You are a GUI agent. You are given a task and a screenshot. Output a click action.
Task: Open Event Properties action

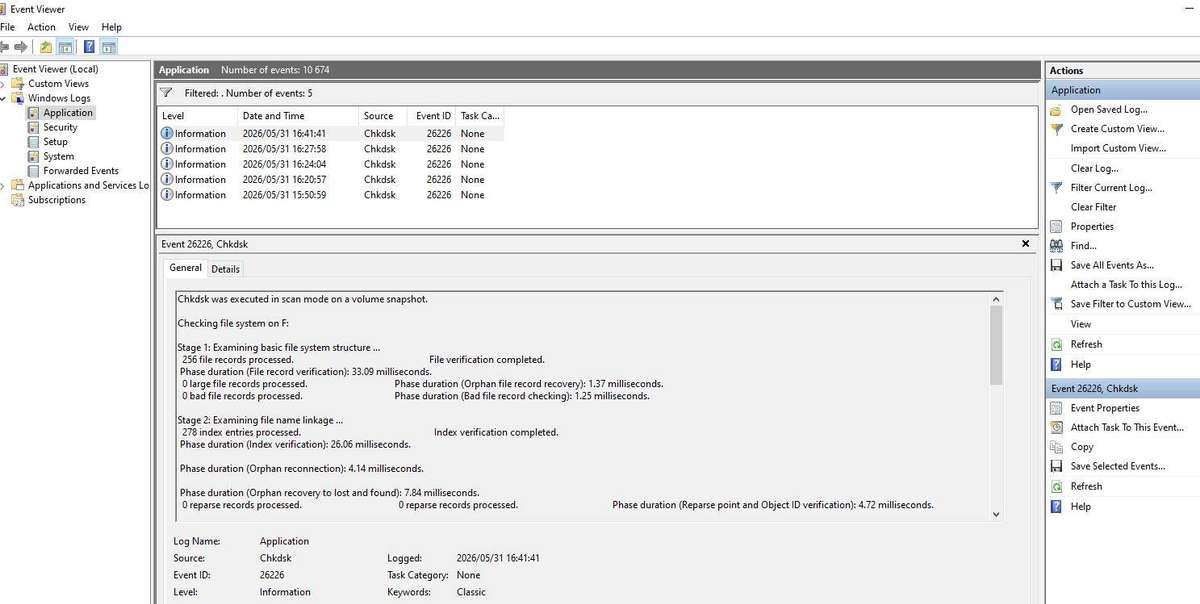point(1105,408)
